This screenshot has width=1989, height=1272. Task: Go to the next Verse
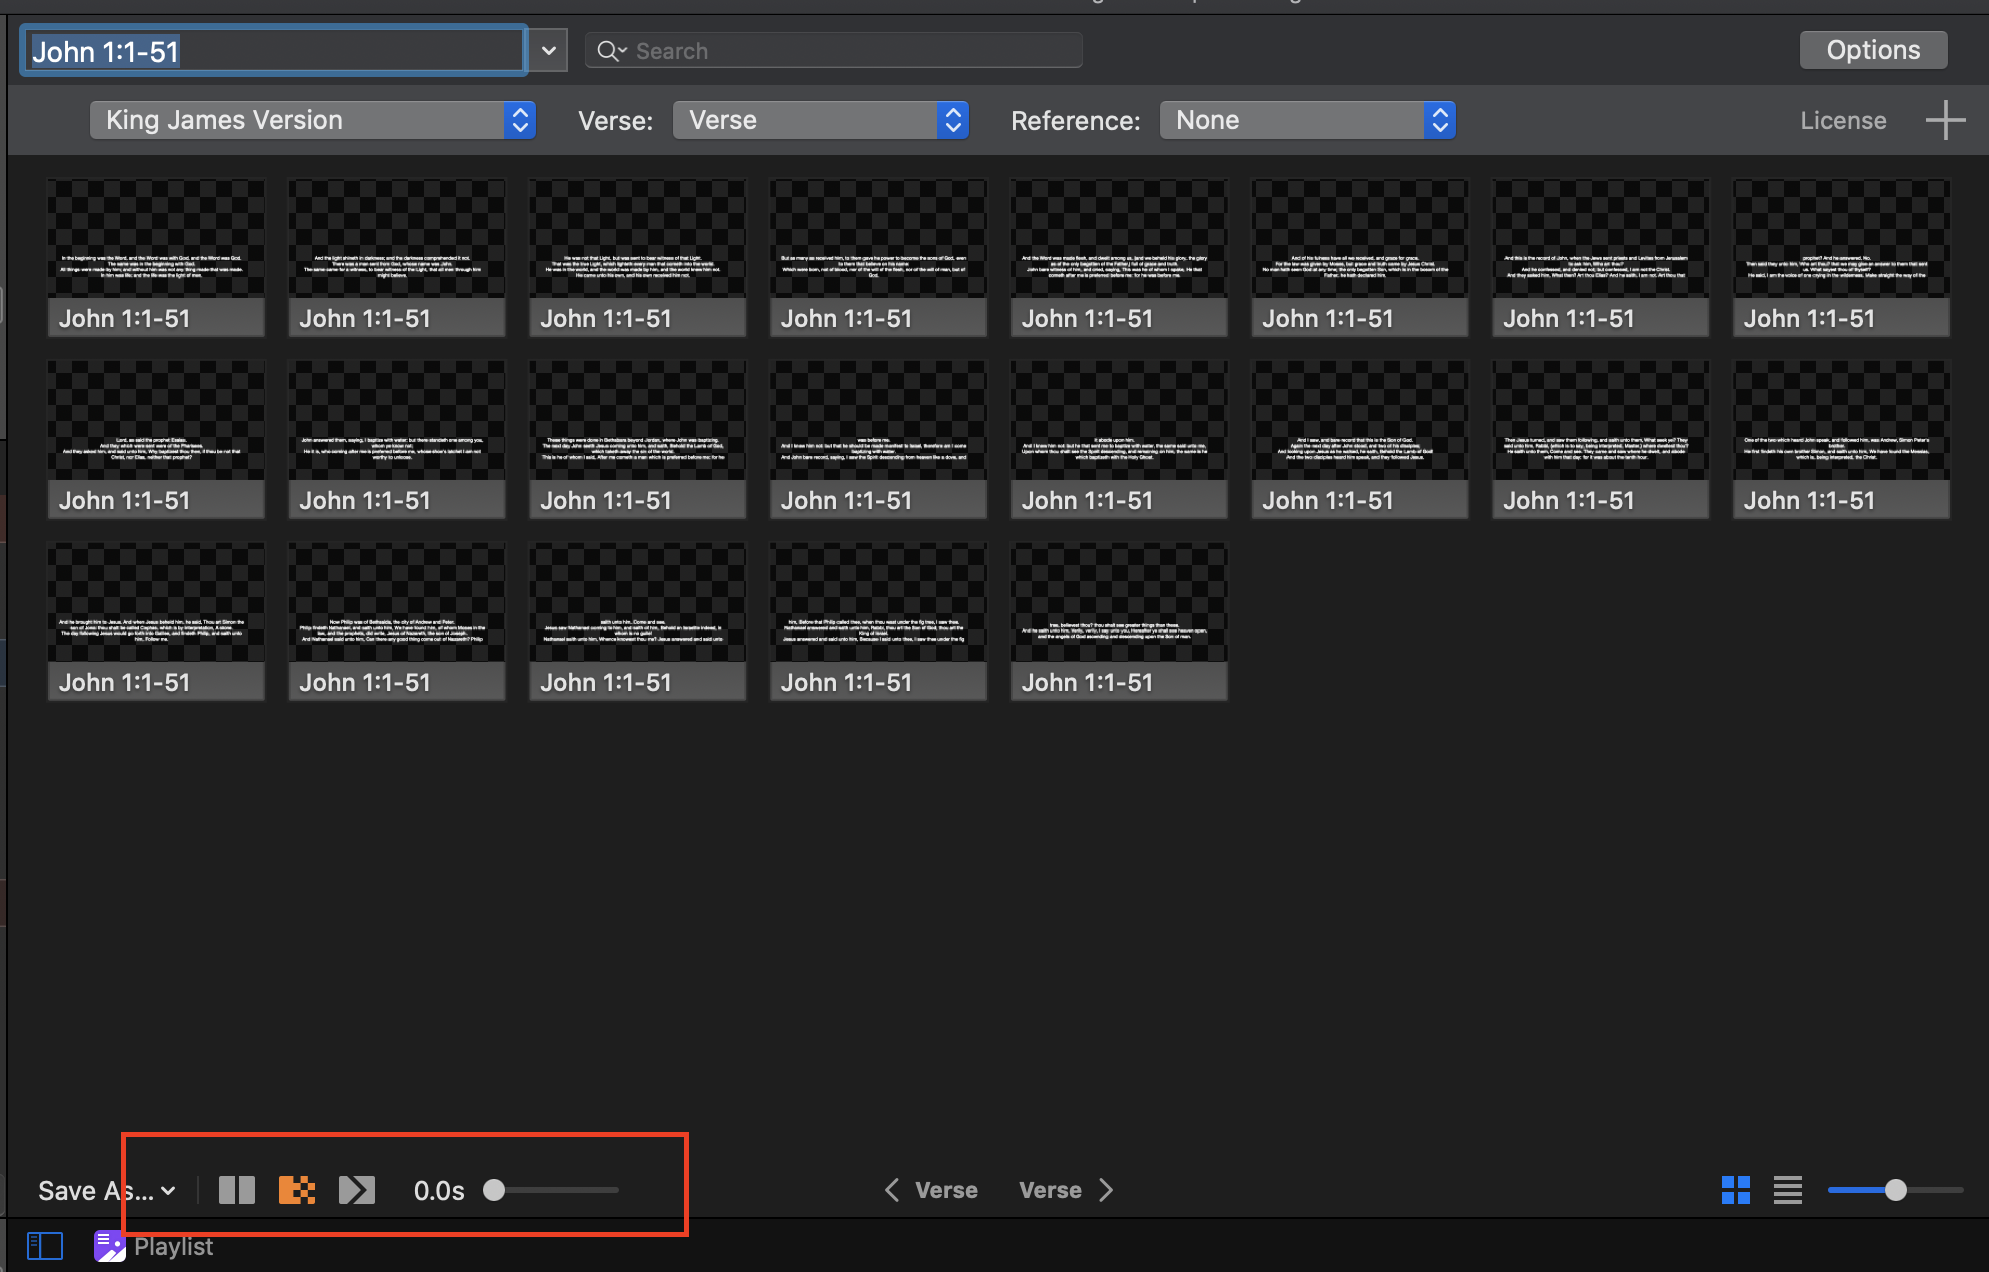[x=1066, y=1190]
